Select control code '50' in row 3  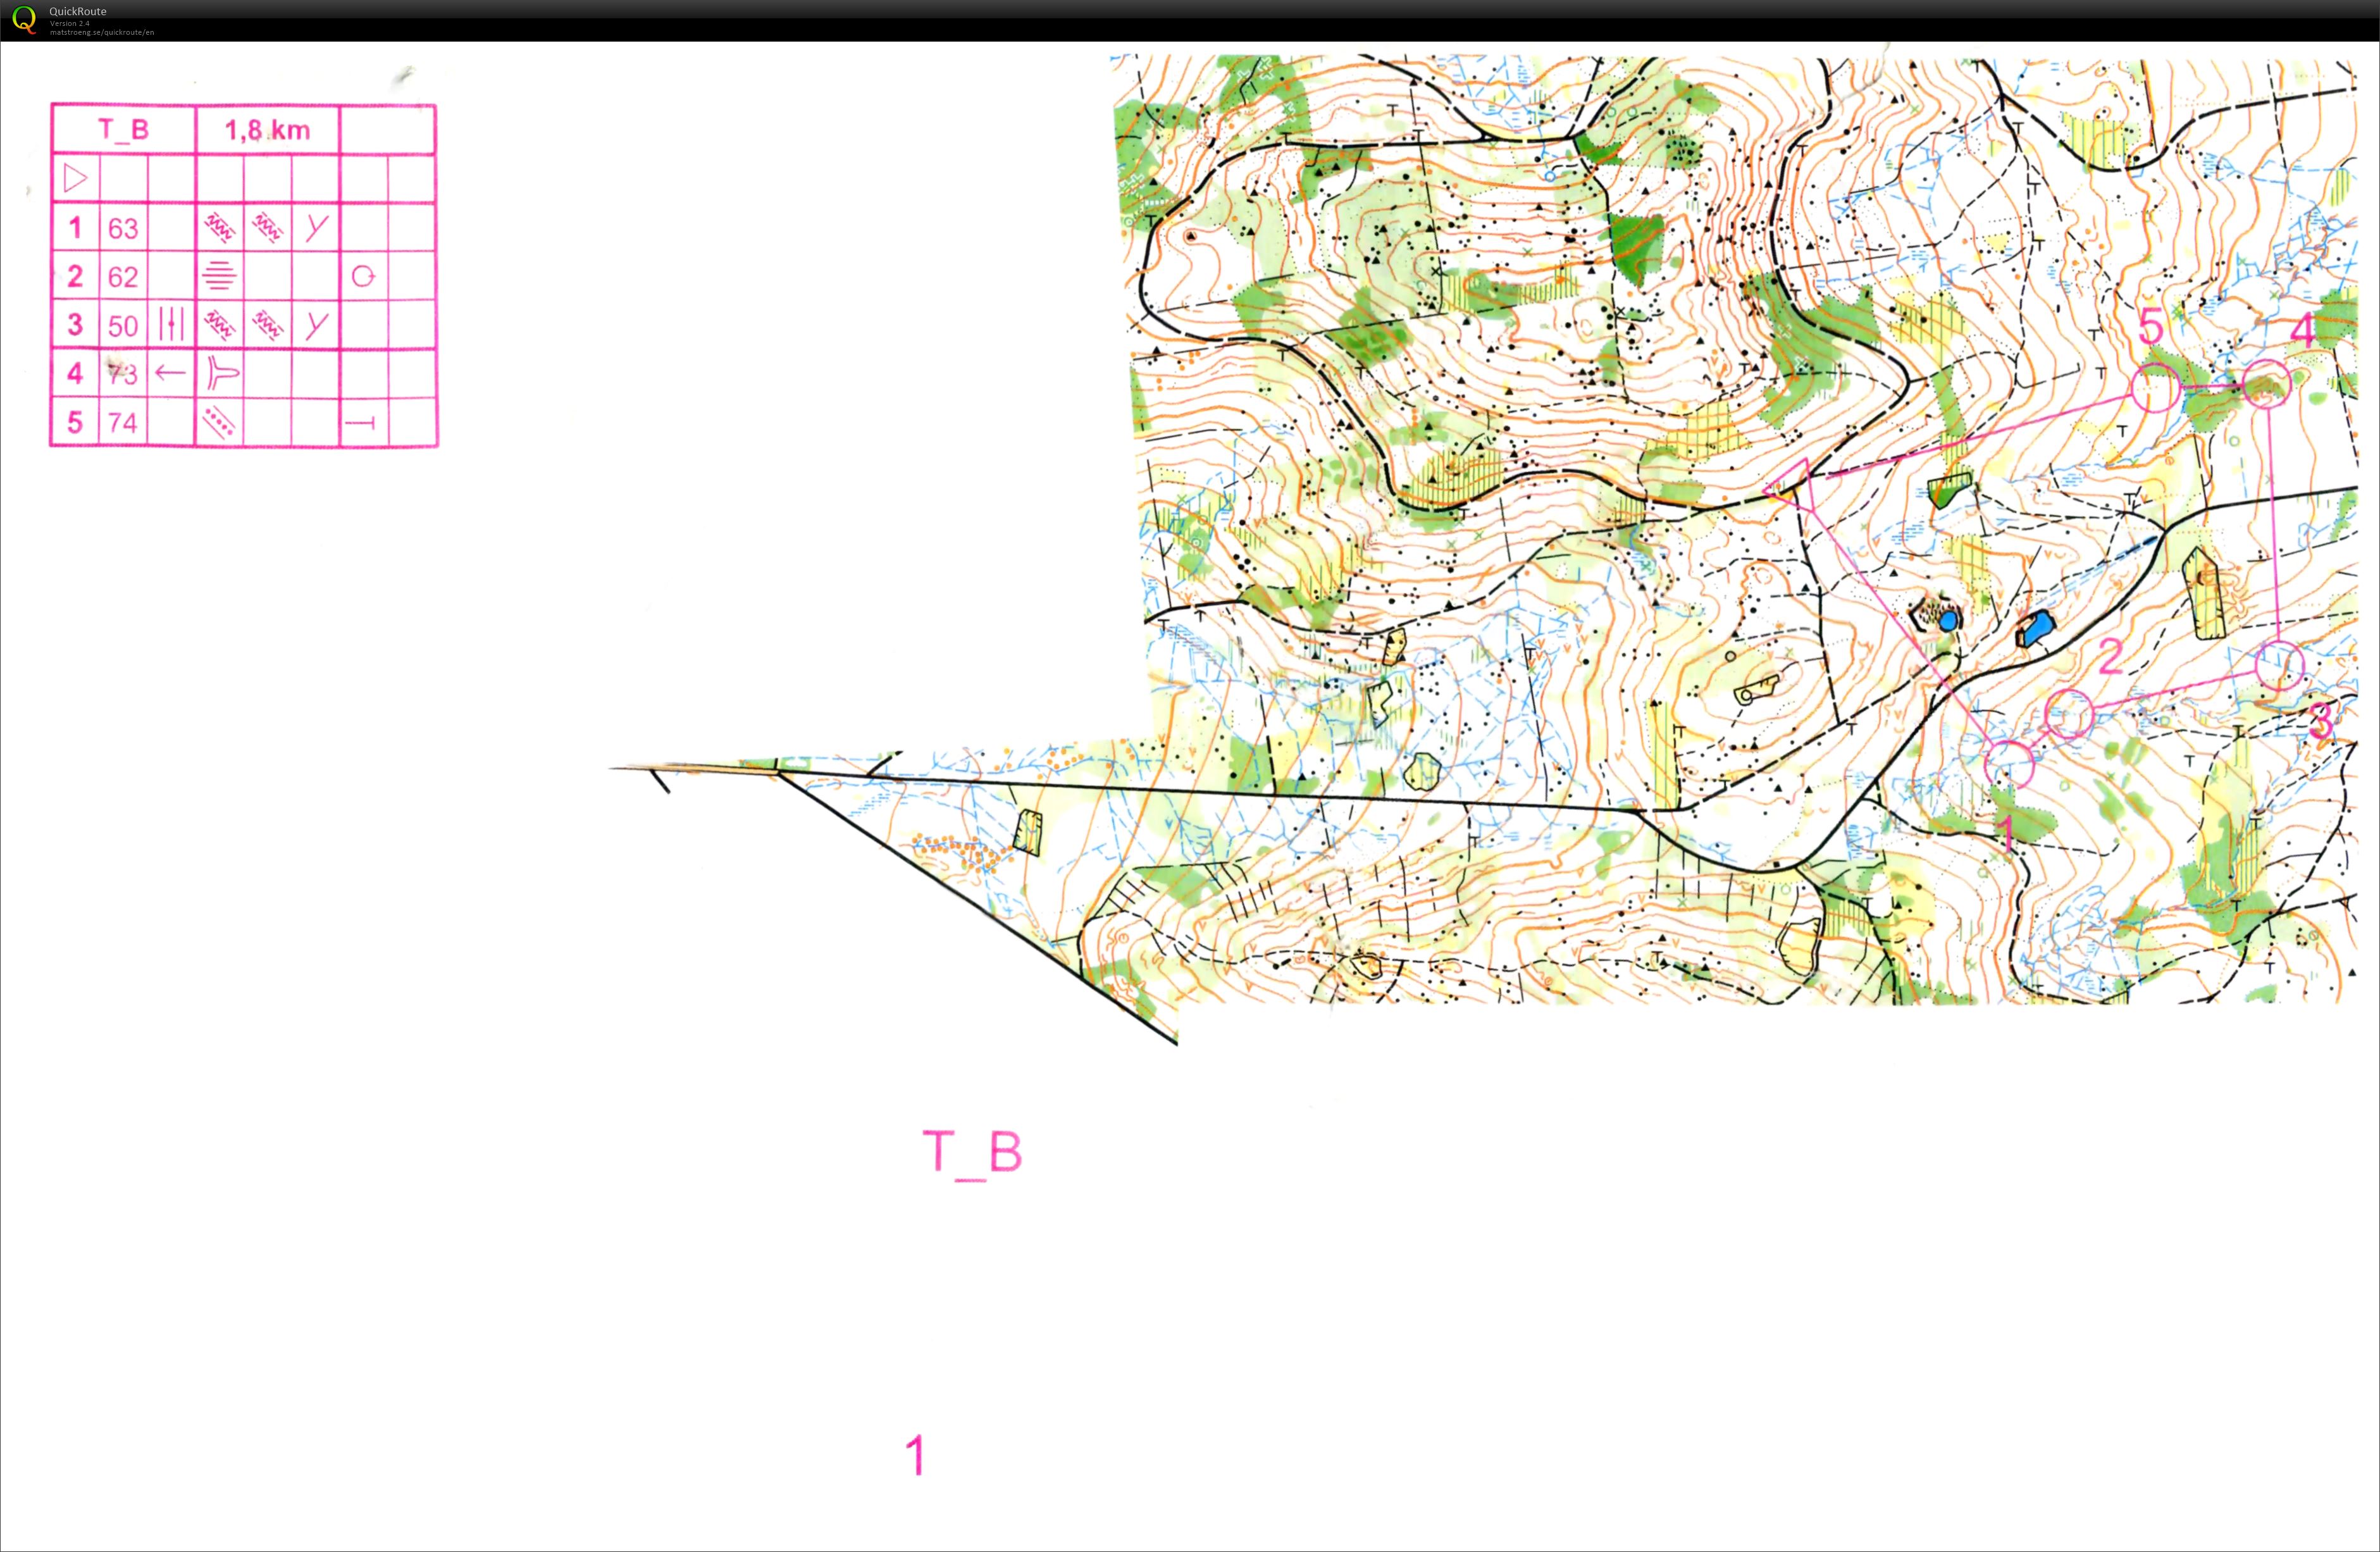tap(123, 325)
